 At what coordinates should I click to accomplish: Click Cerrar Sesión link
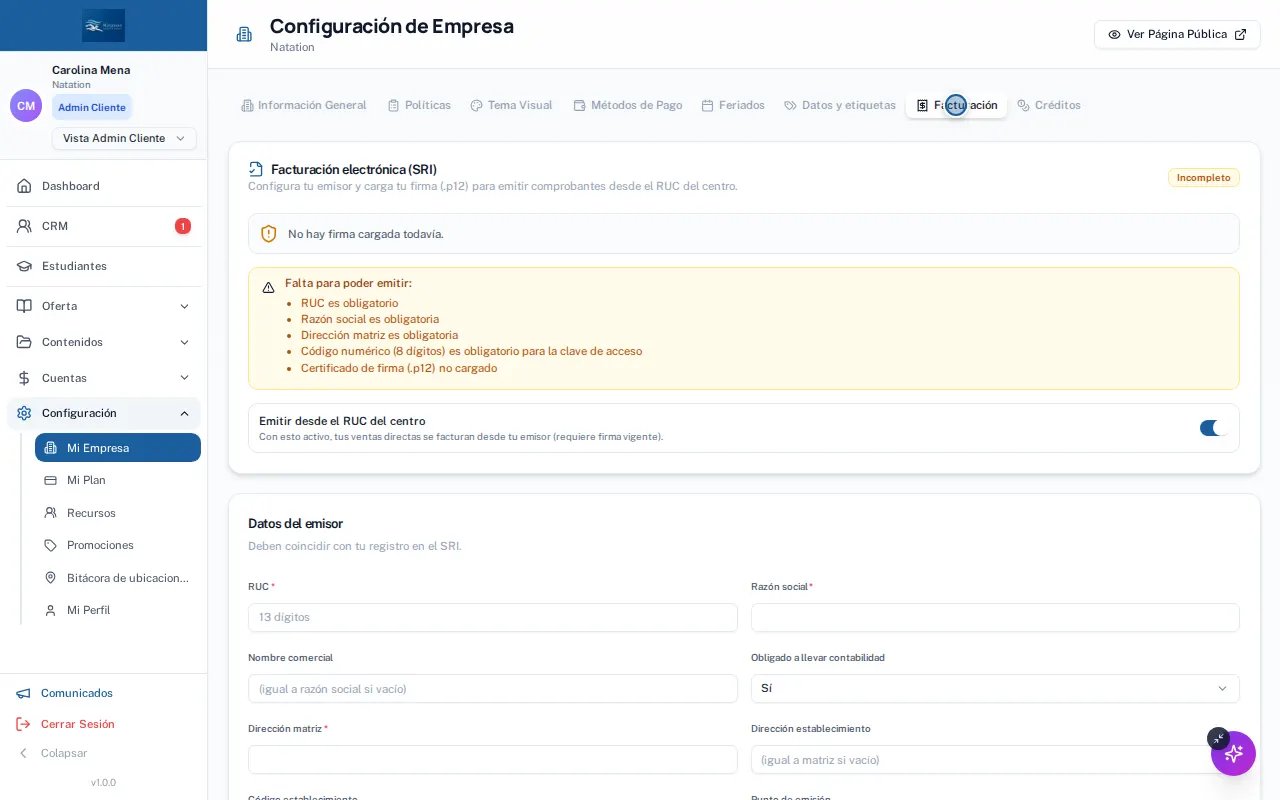pyautogui.click(x=66, y=724)
